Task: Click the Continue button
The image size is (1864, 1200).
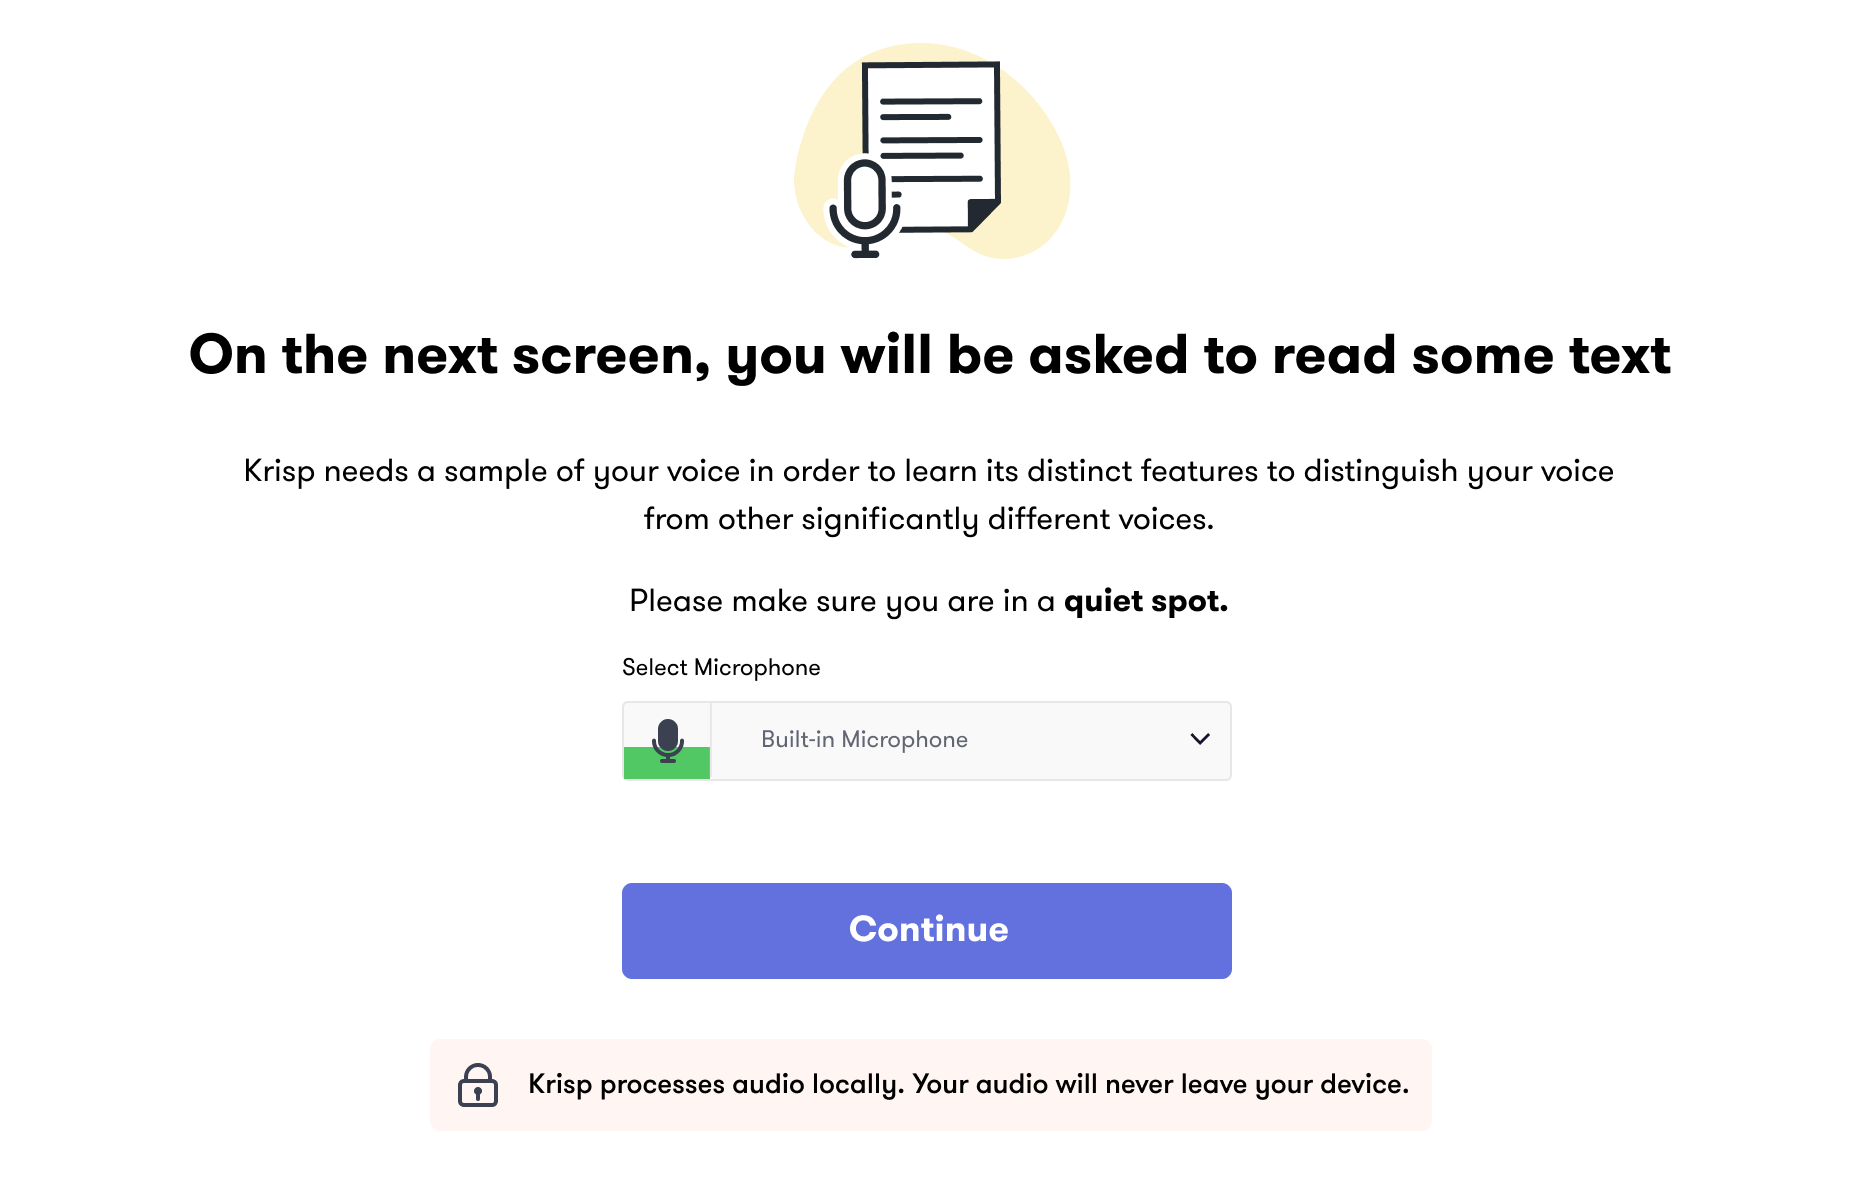Action: click(926, 930)
